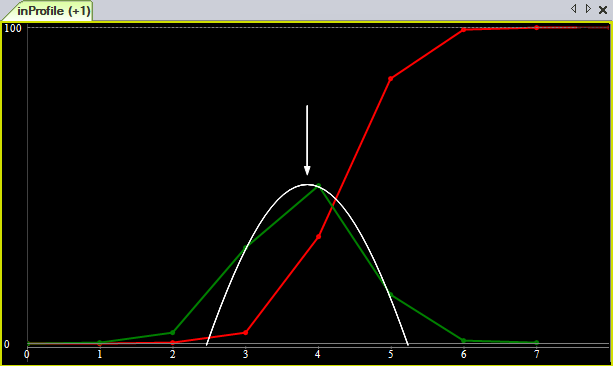Click the 100 label on vertical axis

tap(13, 28)
